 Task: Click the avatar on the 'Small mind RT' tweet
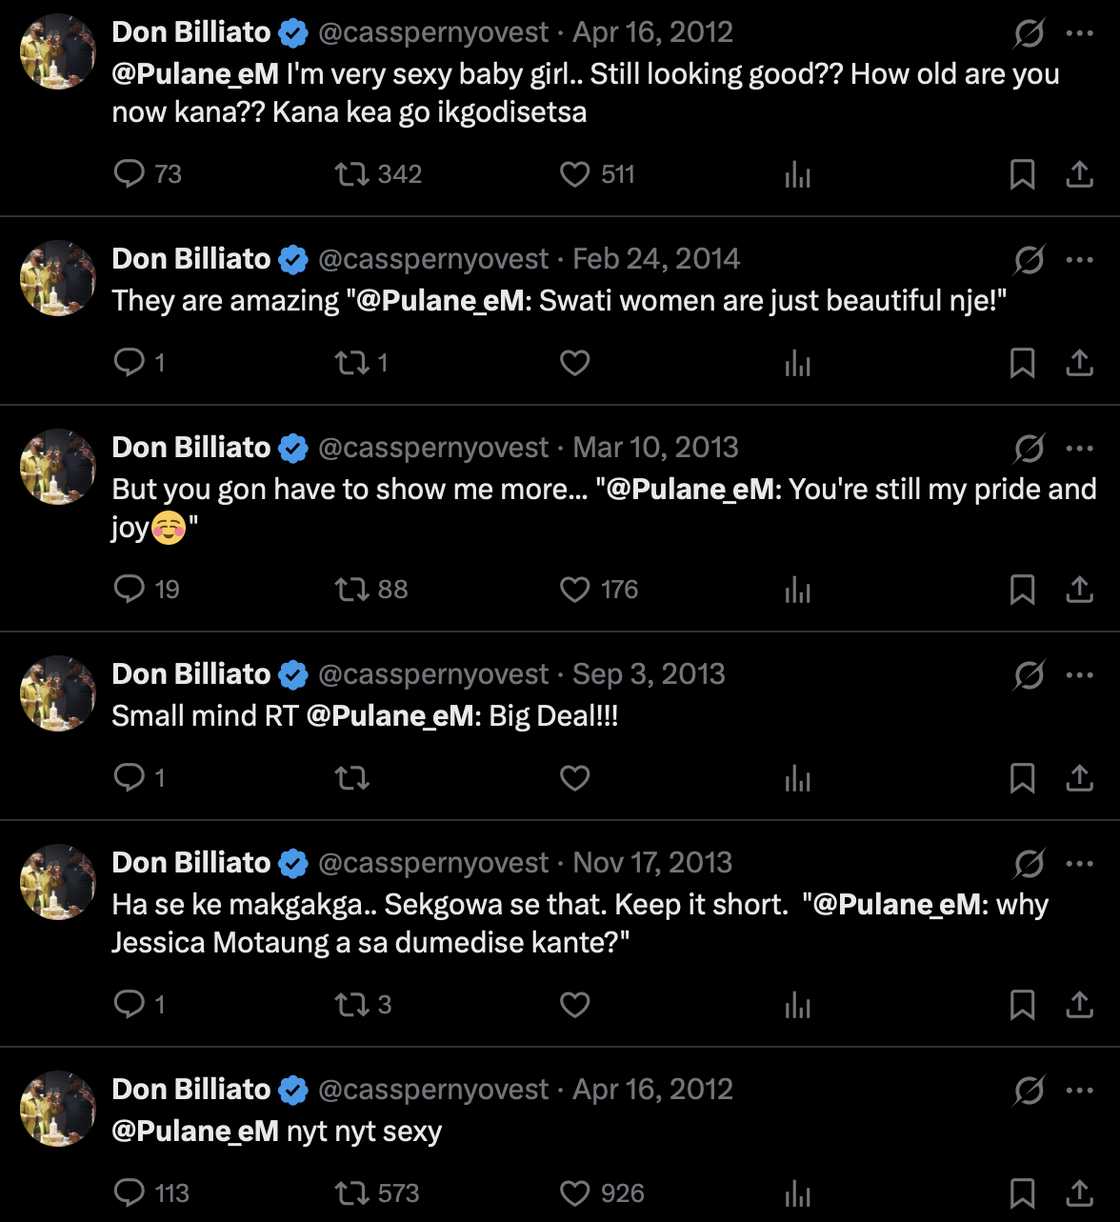click(58, 693)
